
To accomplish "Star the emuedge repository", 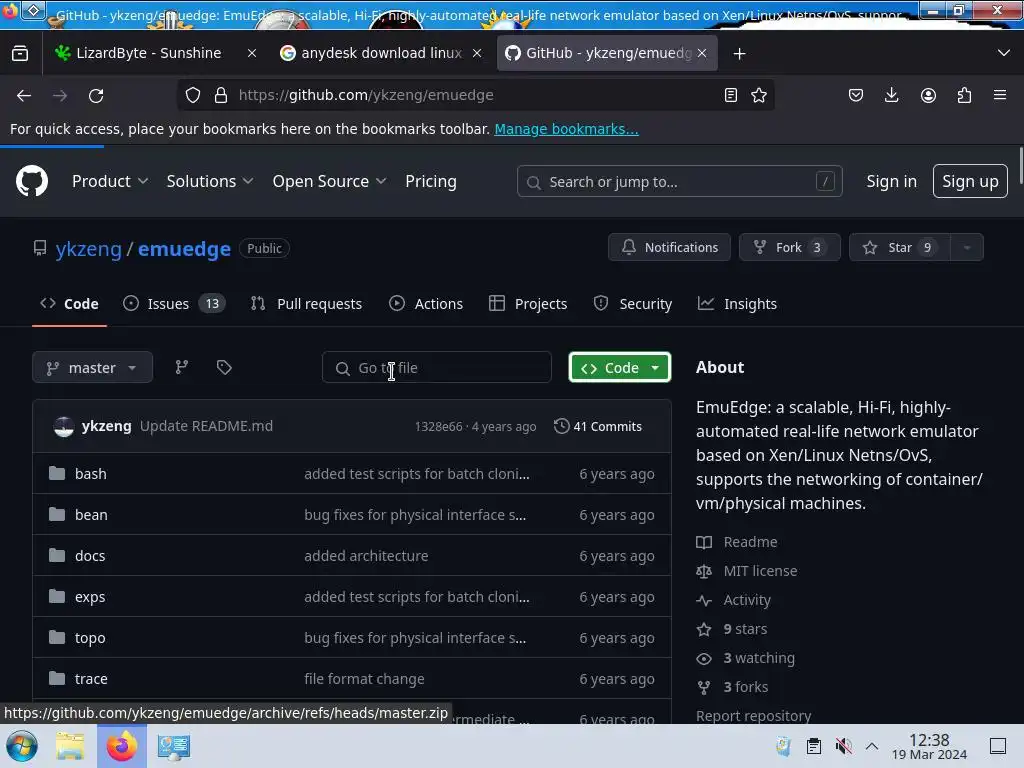I will [x=899, y=248].
